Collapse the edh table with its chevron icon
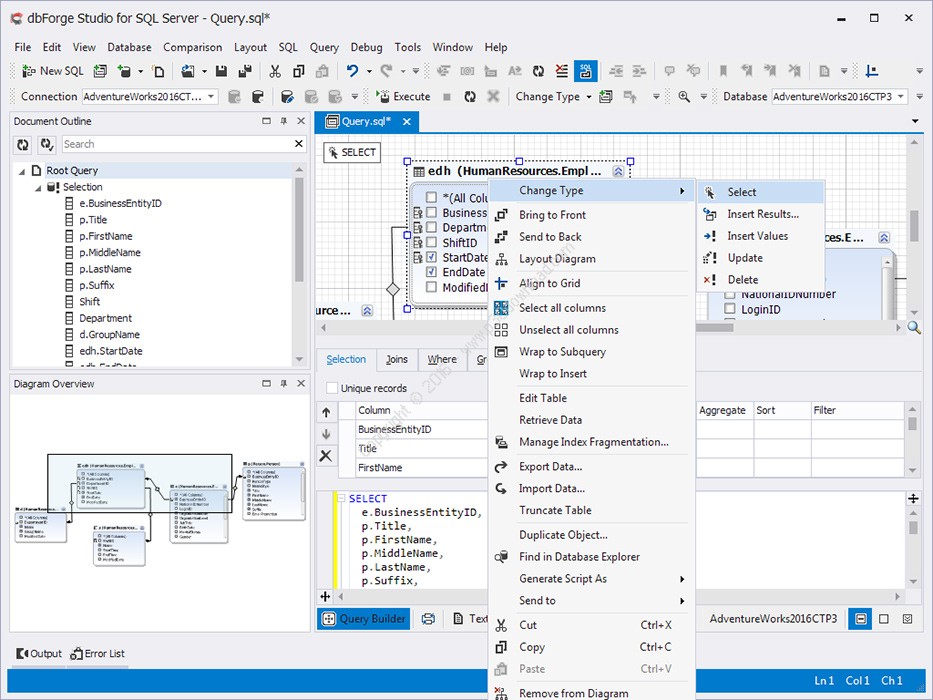Screen dimensions: 933x700 [618, 171]
